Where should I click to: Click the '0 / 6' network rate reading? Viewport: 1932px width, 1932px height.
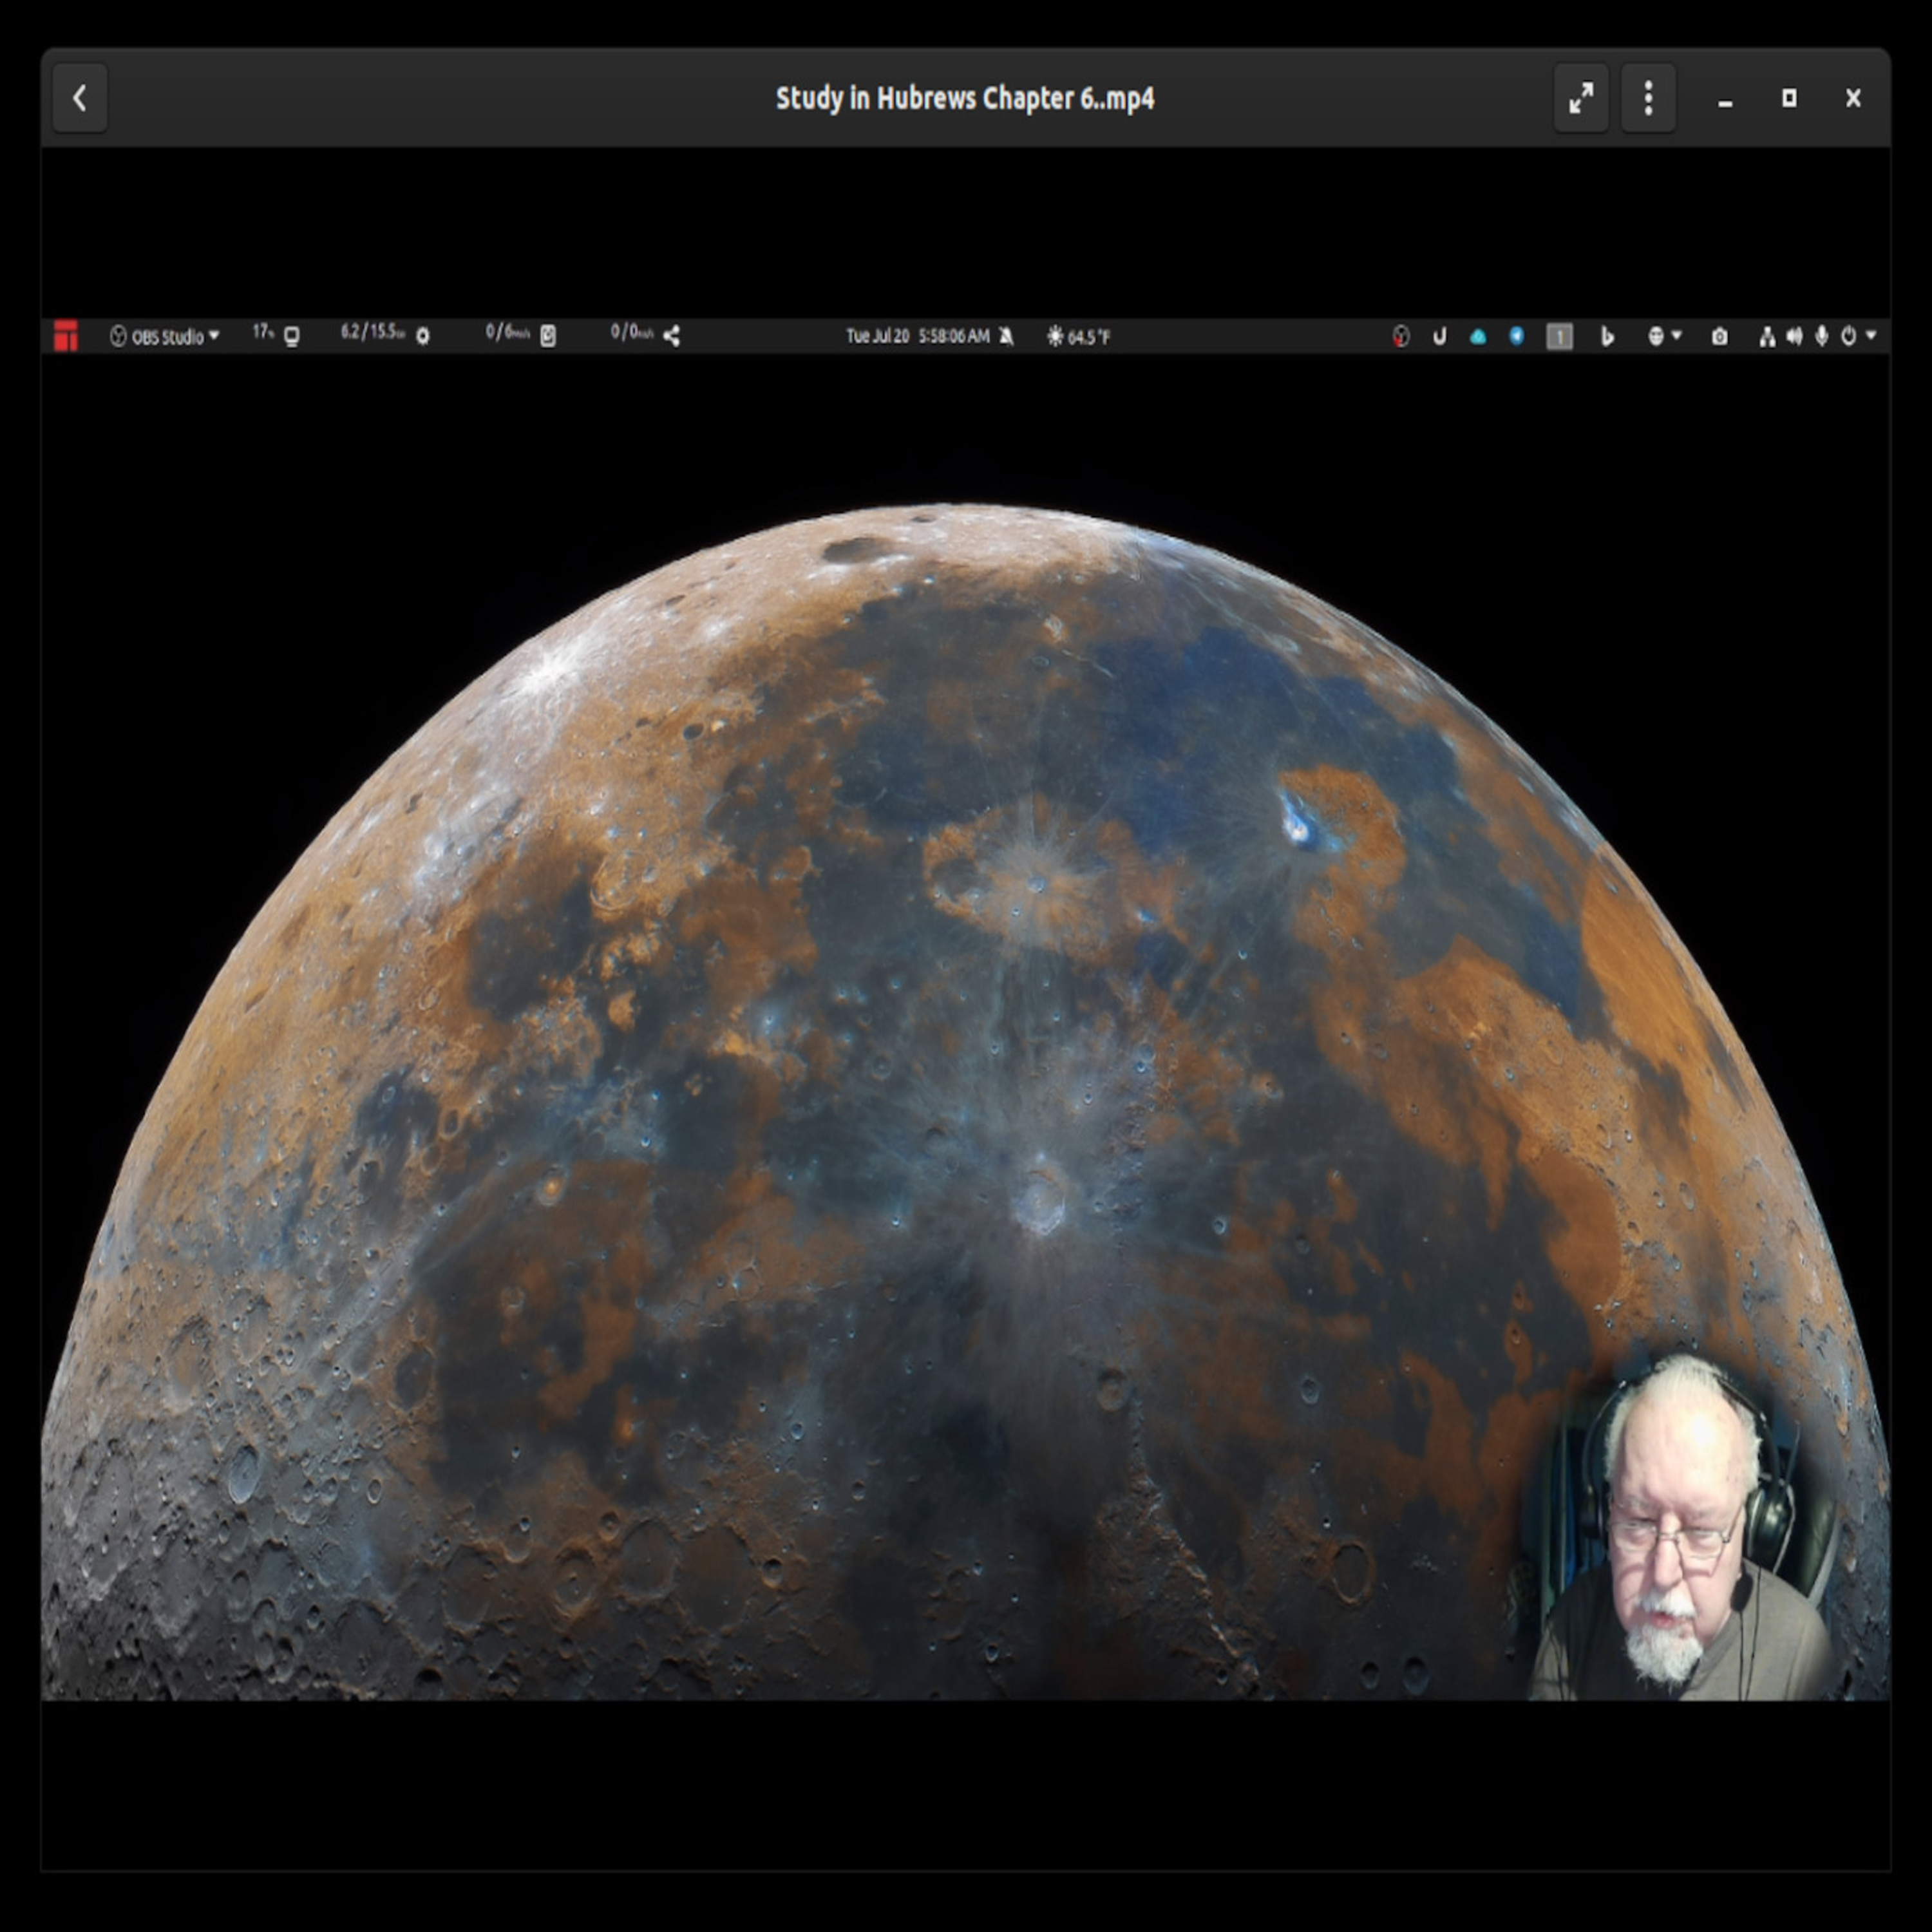click(x=508, y=332)
